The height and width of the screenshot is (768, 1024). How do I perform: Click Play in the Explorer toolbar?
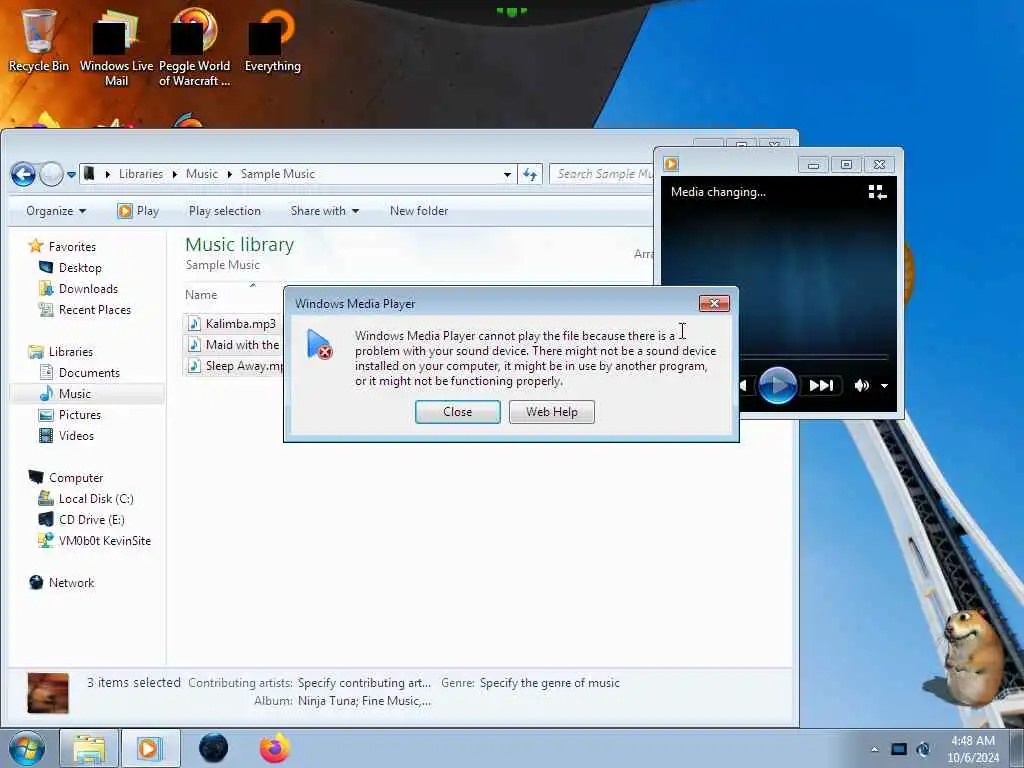tap(138, 211)
